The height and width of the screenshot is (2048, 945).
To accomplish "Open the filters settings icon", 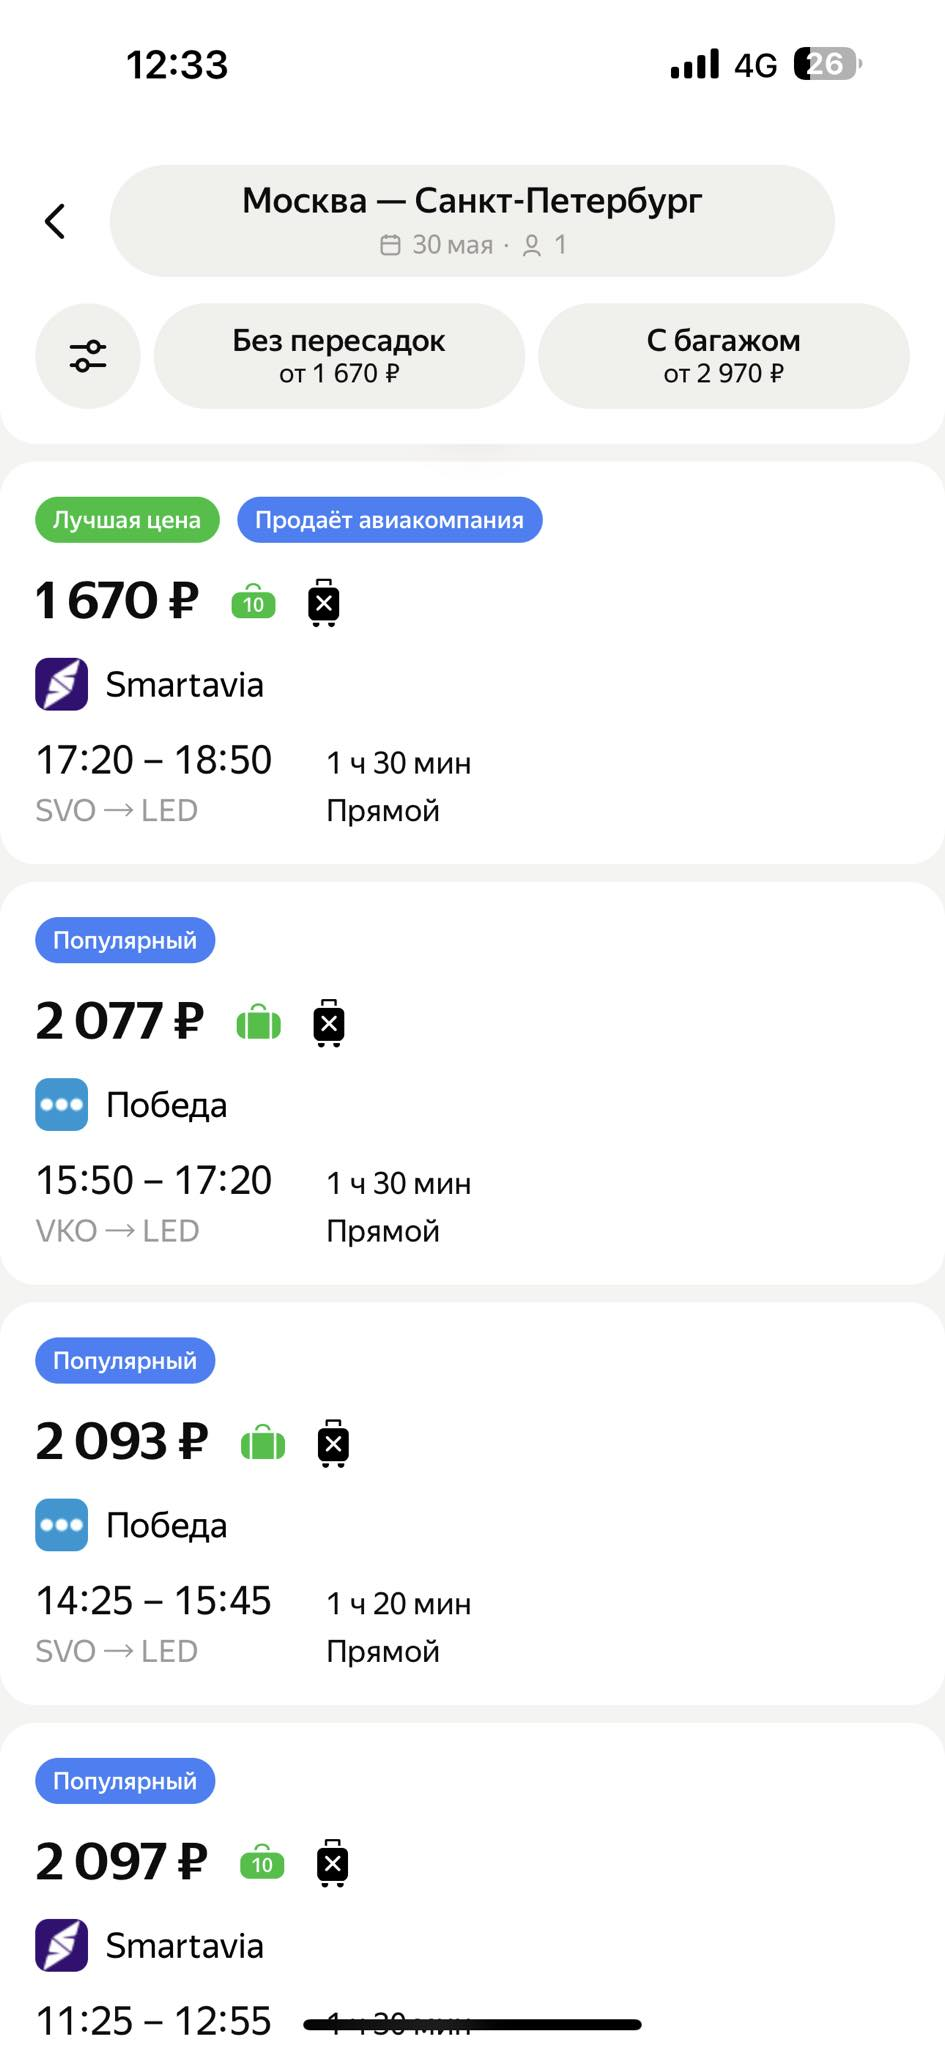I will click(x=88, y=356).
